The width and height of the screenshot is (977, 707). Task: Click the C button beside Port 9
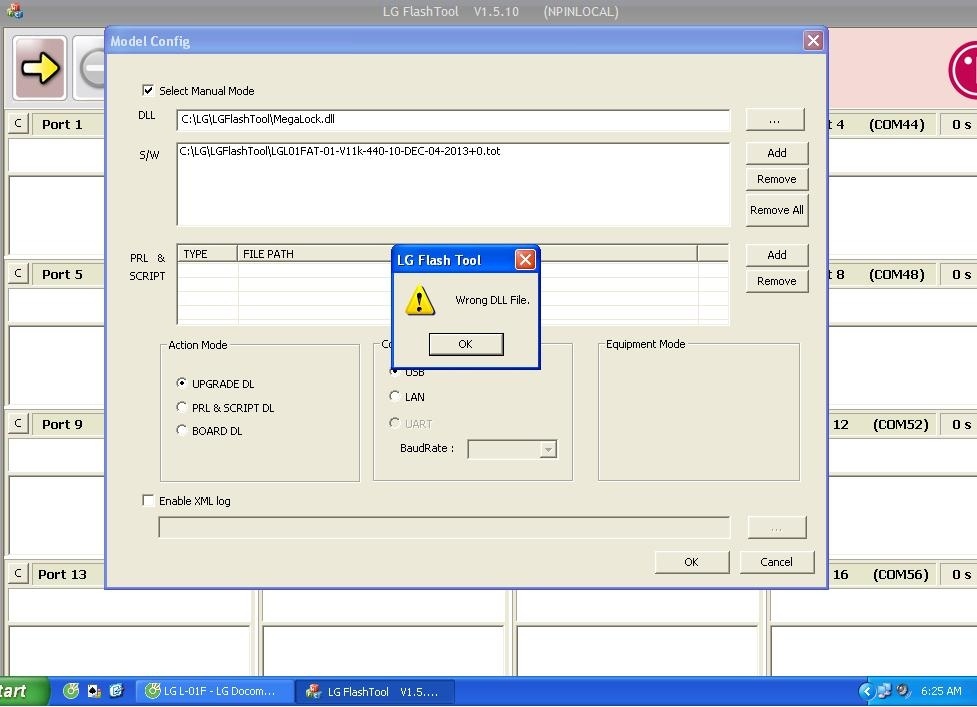(x=18, y=424)
